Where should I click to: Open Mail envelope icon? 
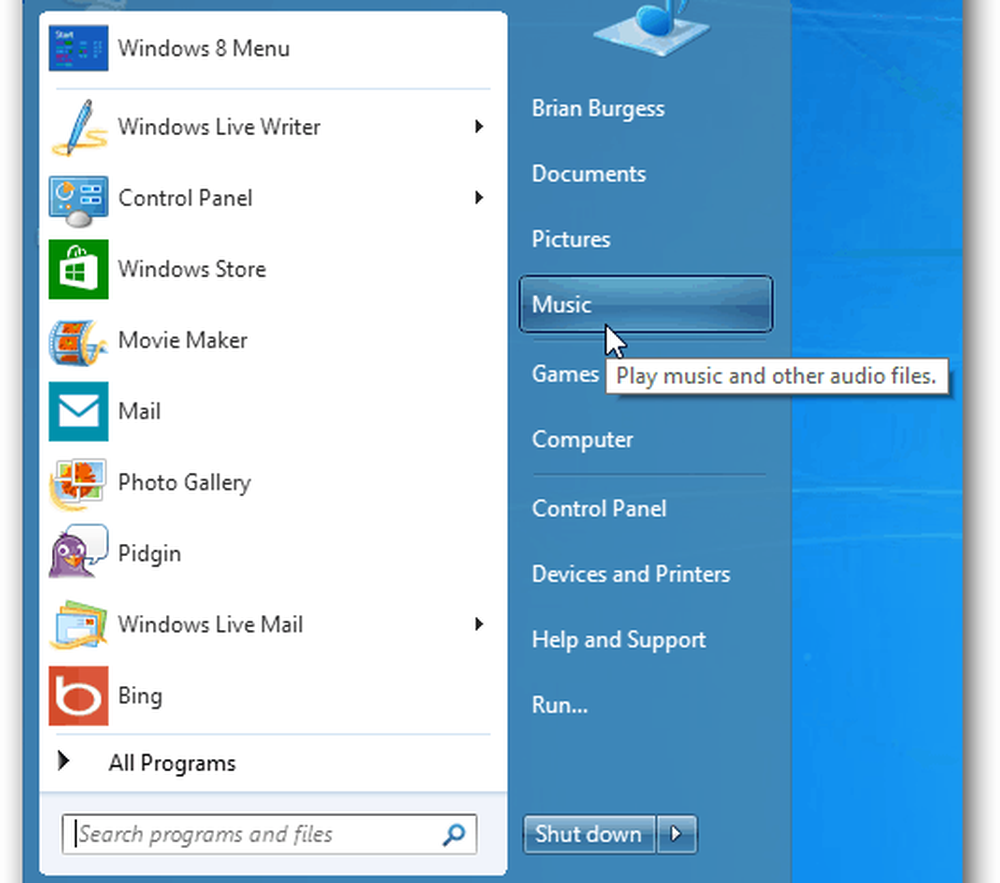coord(78,411)
